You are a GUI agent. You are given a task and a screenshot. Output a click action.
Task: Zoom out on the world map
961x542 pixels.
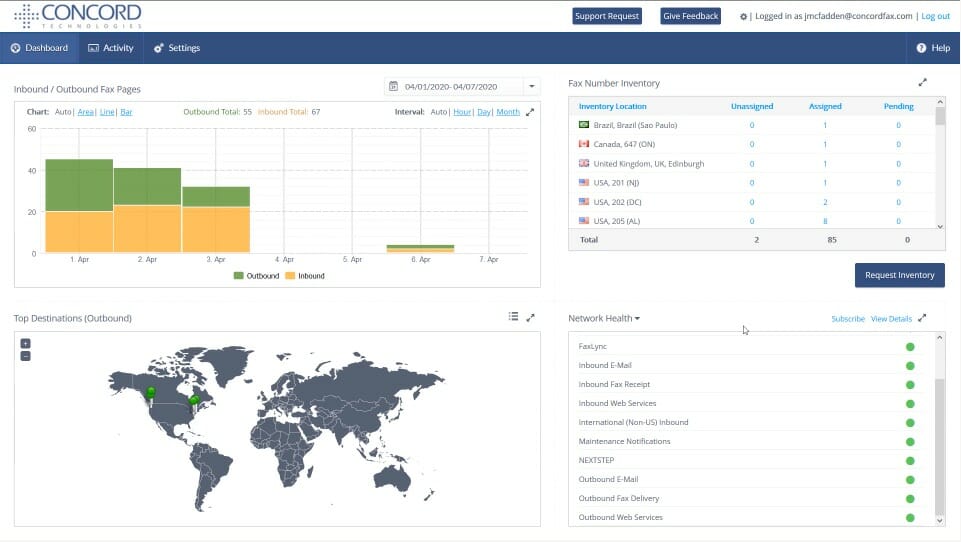point(25,356)
